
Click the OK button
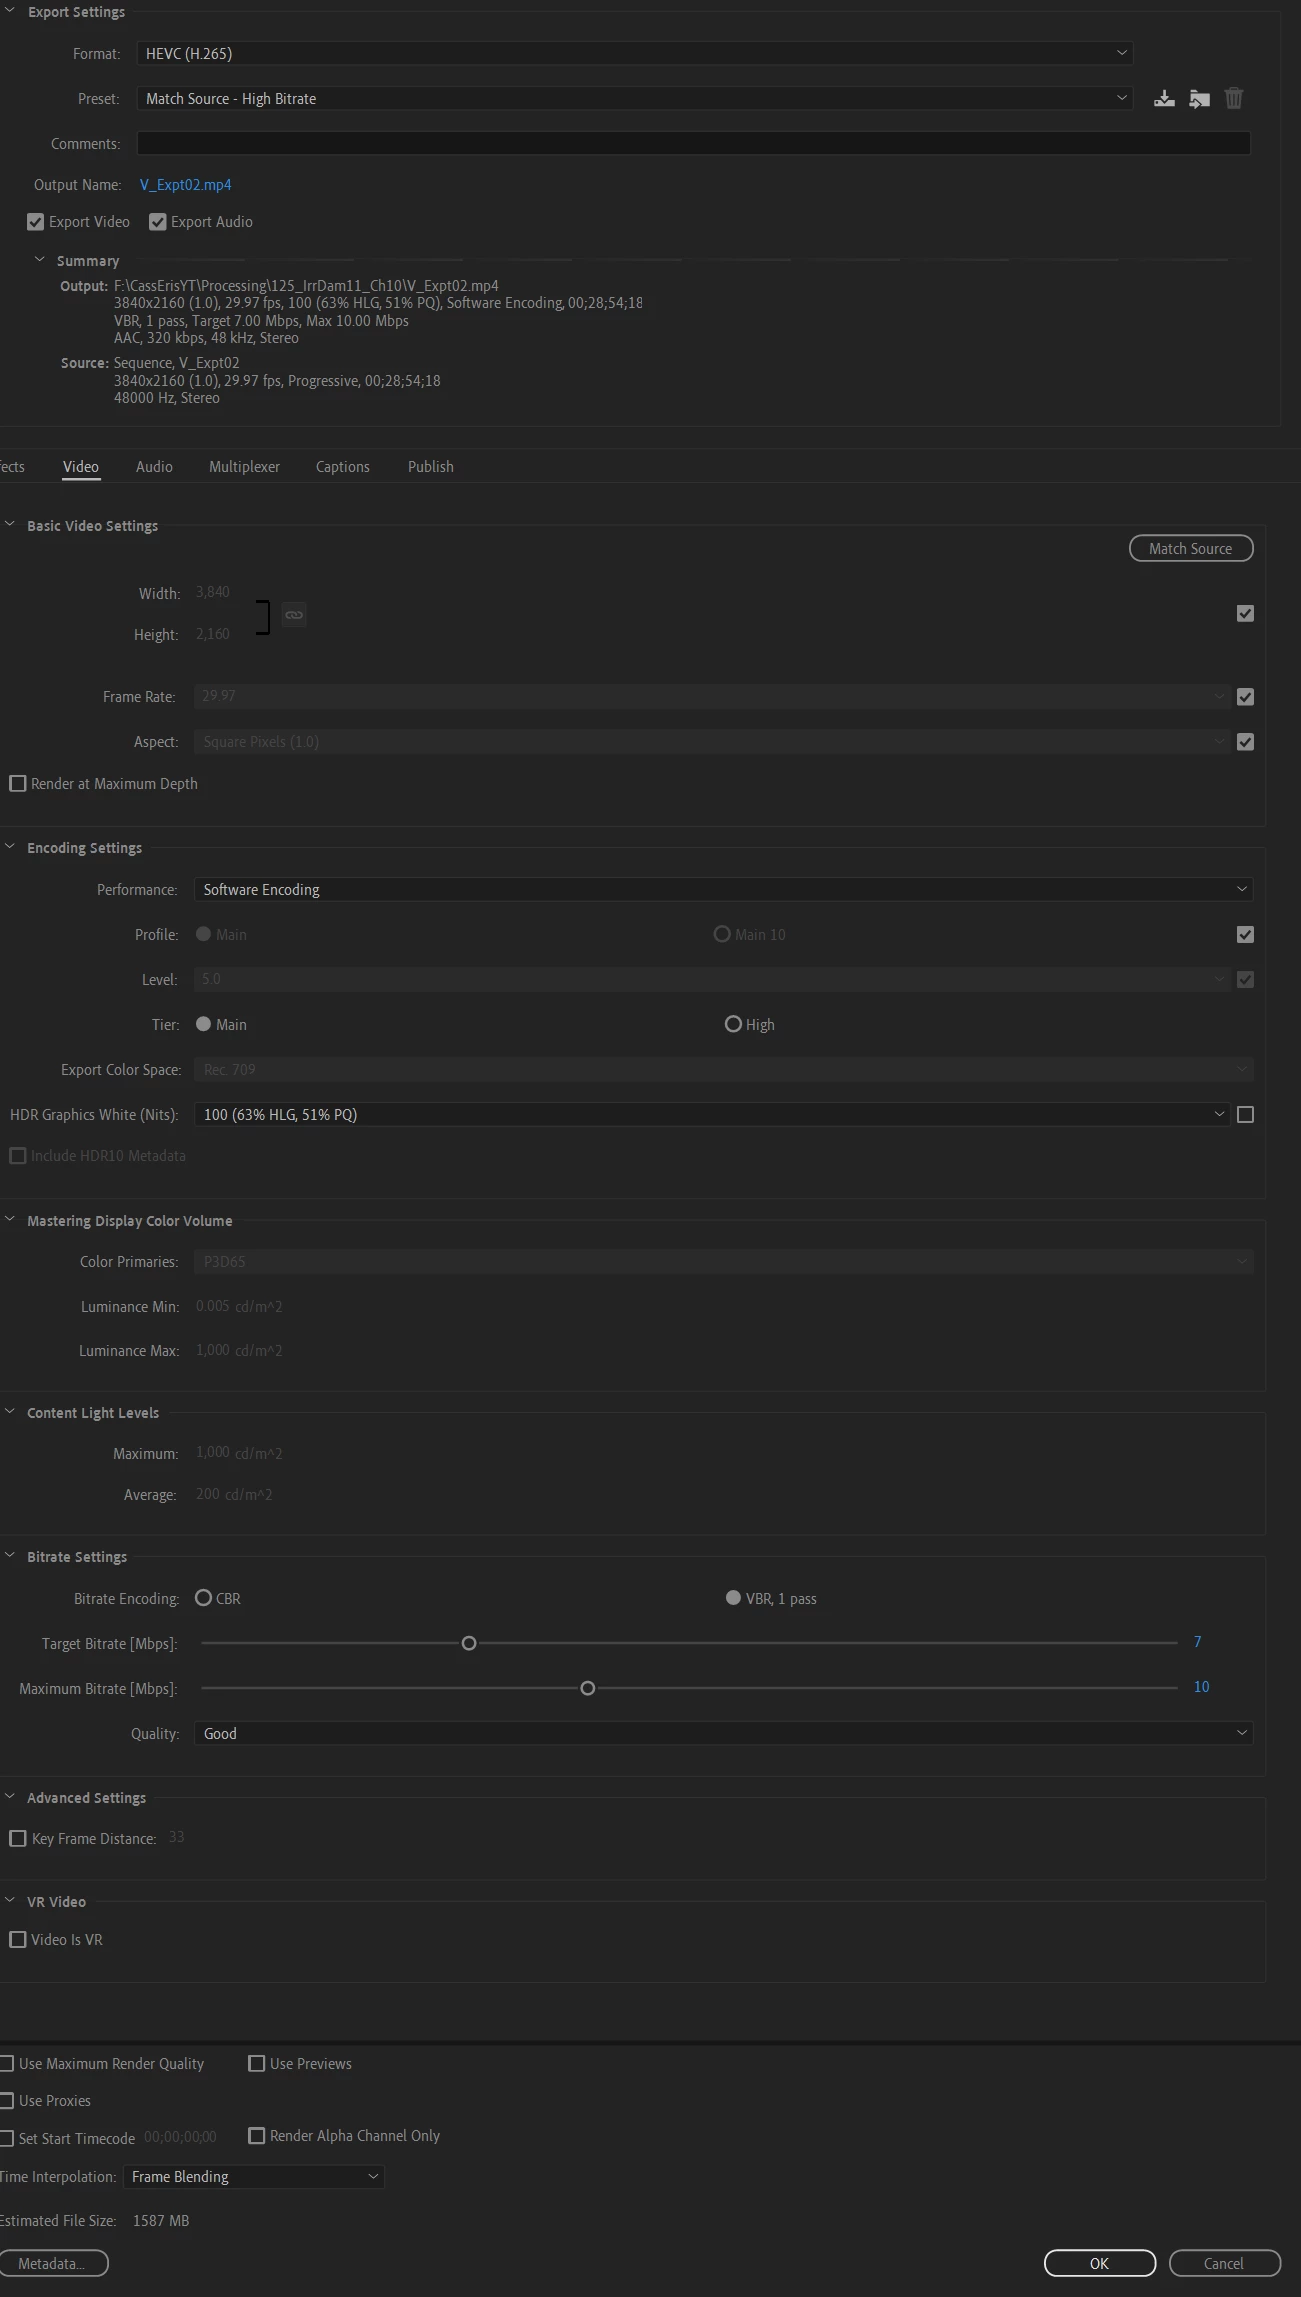pos(1100,2264)
